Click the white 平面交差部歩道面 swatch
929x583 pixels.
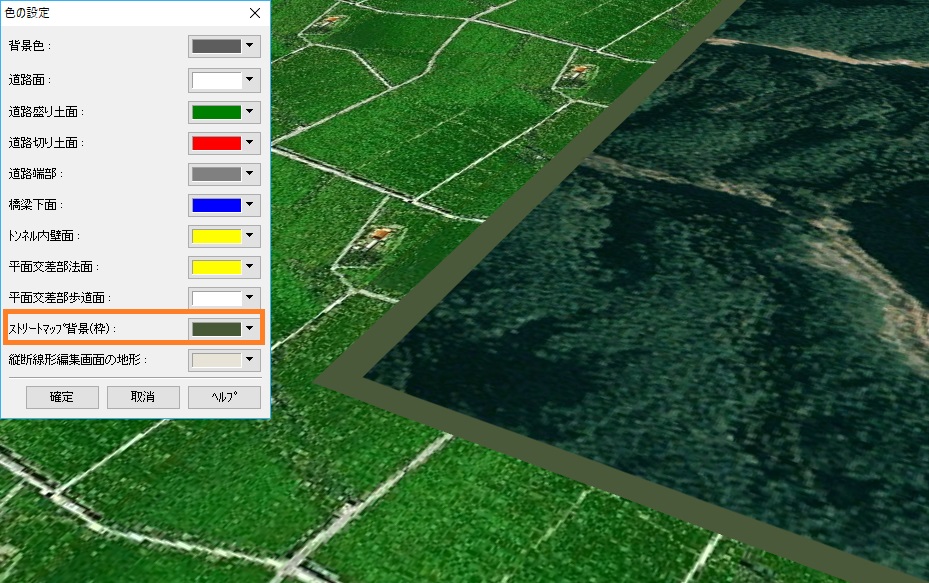[216, 298]
